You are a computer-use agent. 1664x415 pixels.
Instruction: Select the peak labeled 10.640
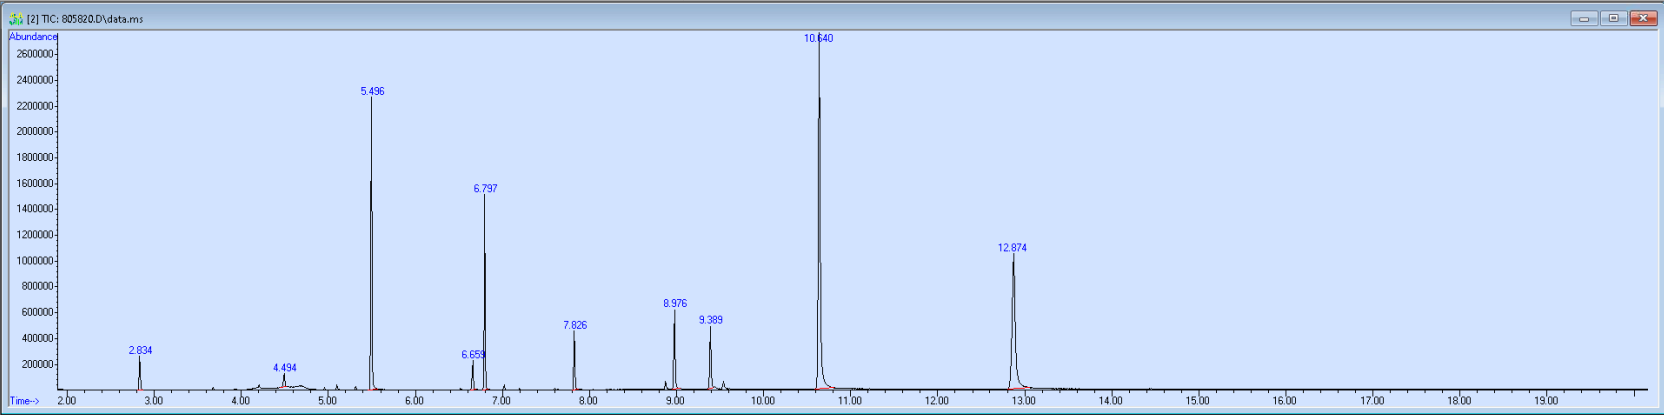pos(818,38)
